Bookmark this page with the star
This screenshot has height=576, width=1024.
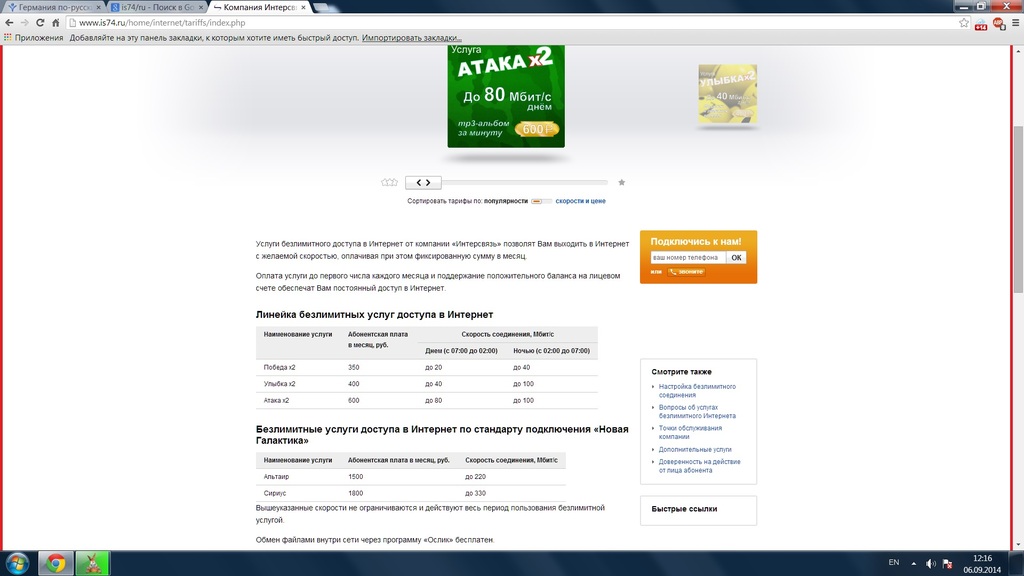pyautogui.click(x=964, y=23)
